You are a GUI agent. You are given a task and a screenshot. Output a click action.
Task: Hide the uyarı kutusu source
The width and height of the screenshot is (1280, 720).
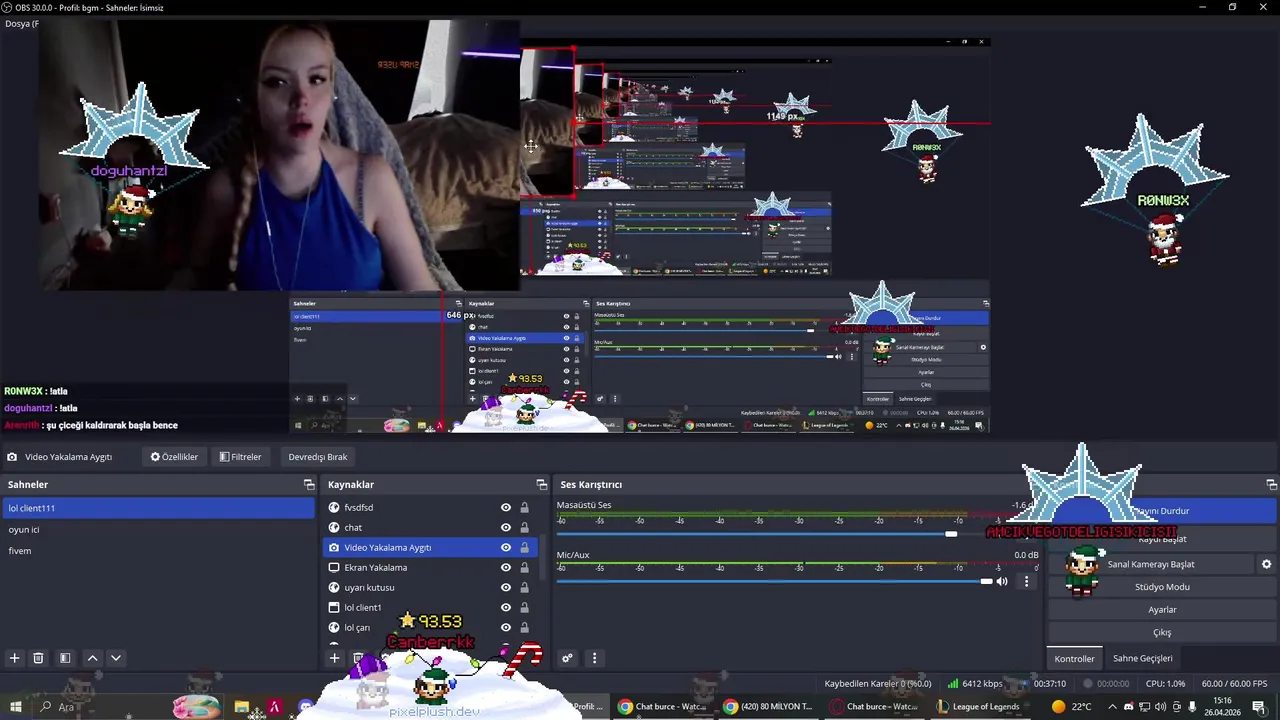(x=506, y=587)
